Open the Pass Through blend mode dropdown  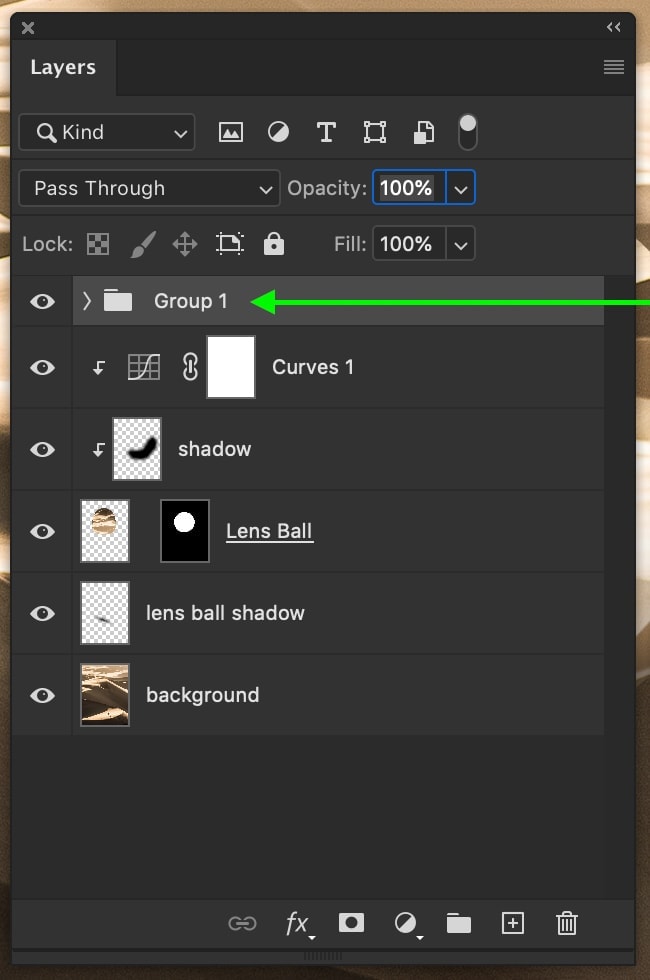click(x=149, y=188)
